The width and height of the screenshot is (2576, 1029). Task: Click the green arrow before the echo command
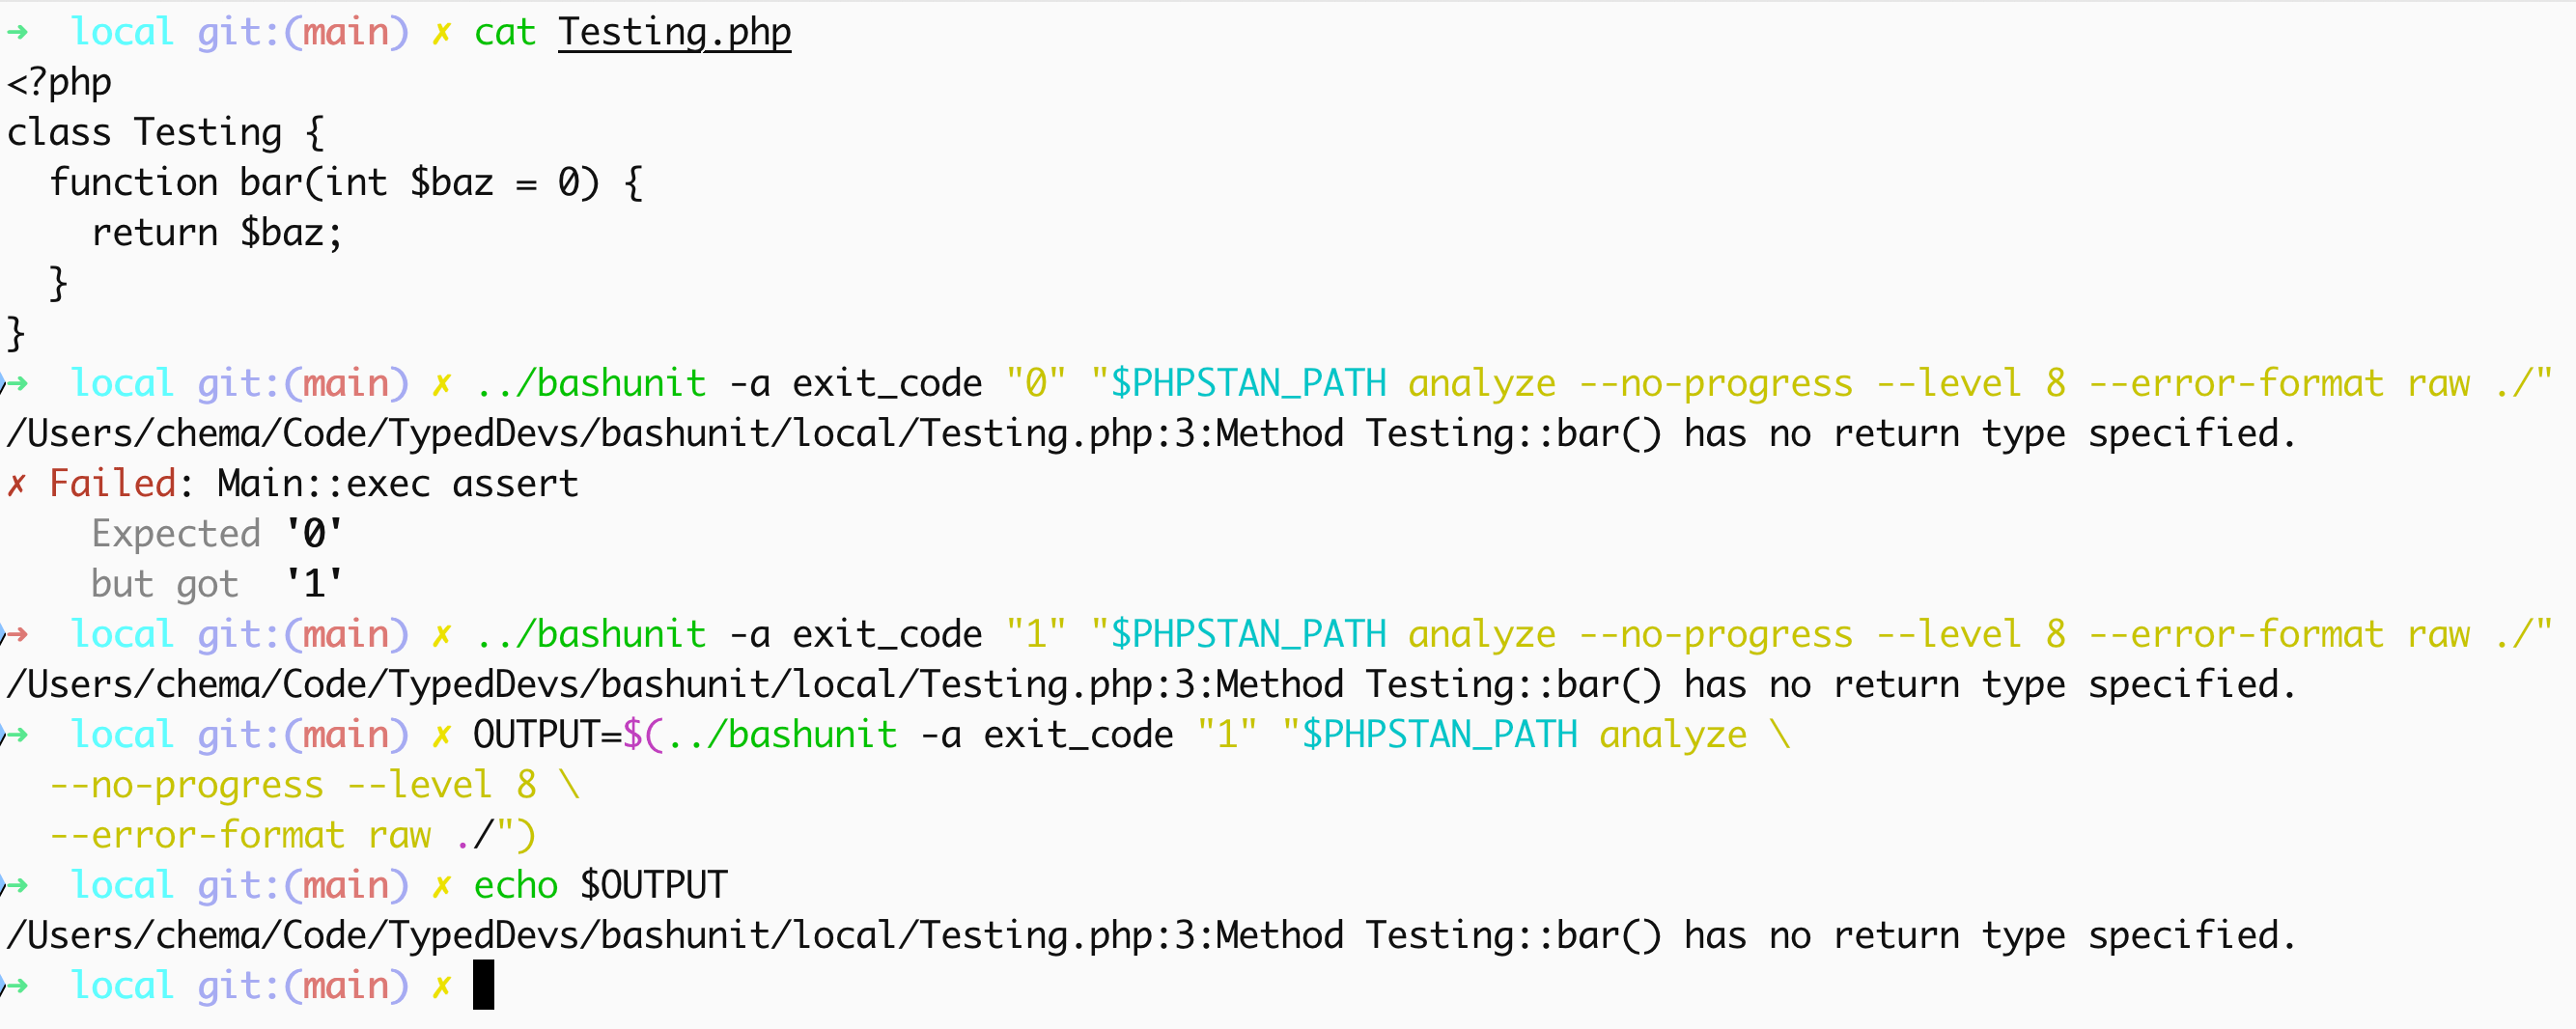coord(17,885)
